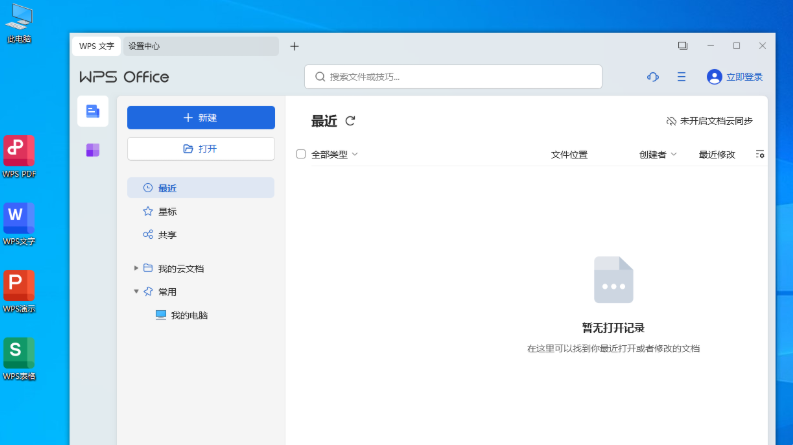Open the cloud sync icon in header

pos(653,77)
